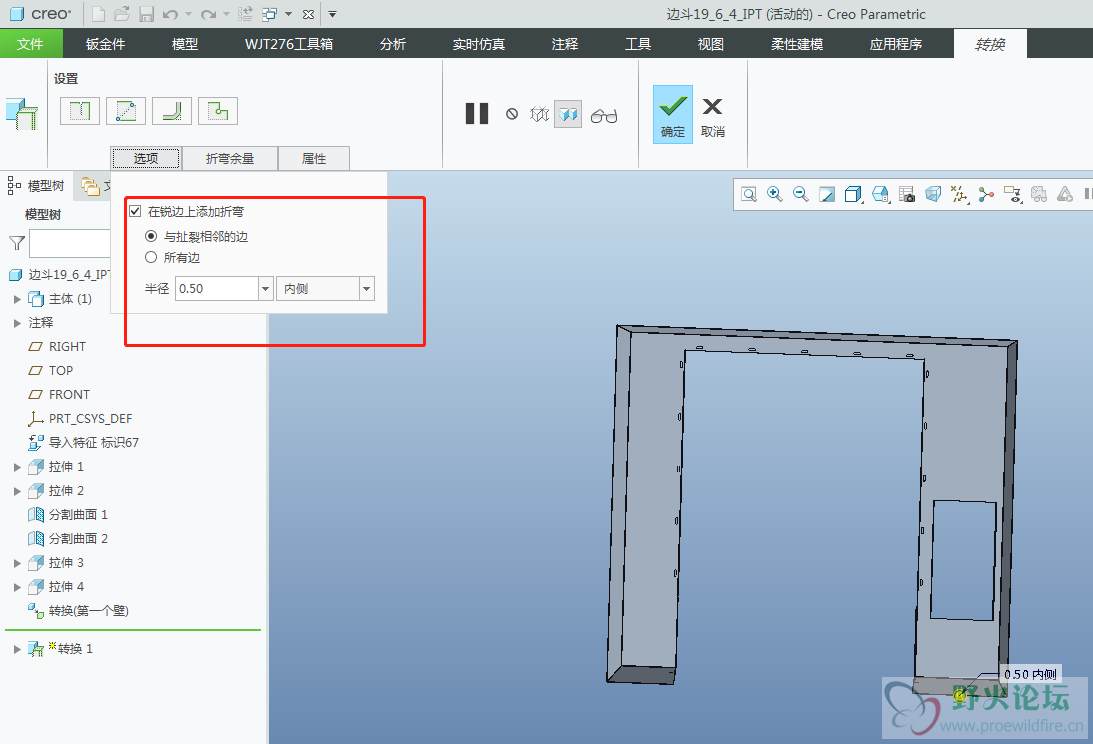Switch to the 柔性建模 ribbon tab
This screenshot has height=744, width=1093.
[x=797, y=44]
